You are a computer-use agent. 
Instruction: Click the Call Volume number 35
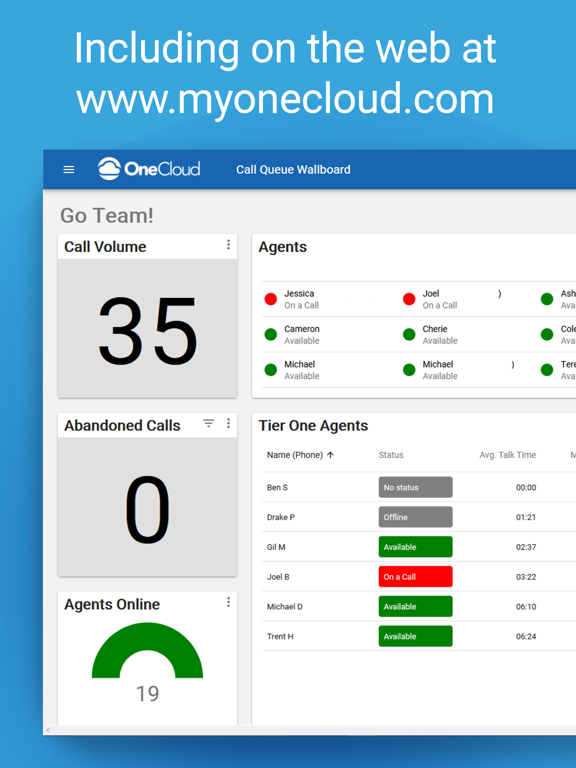click(147, 331)
